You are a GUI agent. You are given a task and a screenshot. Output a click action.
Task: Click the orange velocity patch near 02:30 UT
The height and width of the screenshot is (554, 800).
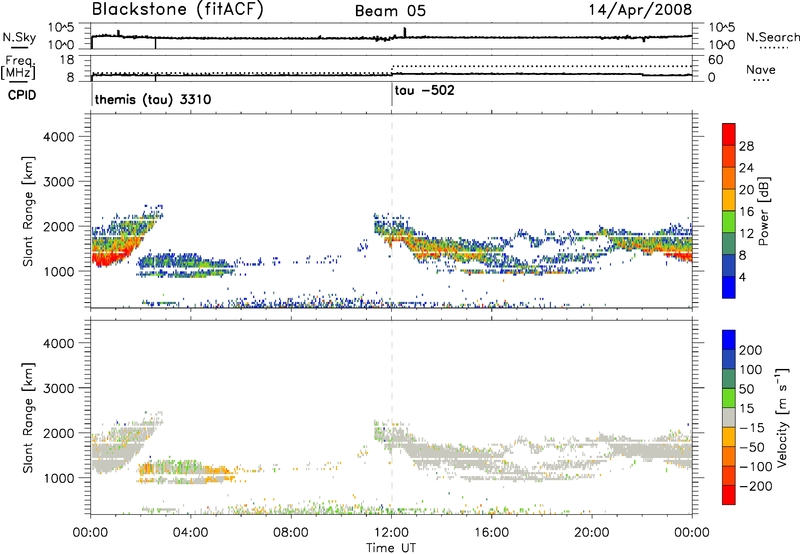tap(146, 468)
